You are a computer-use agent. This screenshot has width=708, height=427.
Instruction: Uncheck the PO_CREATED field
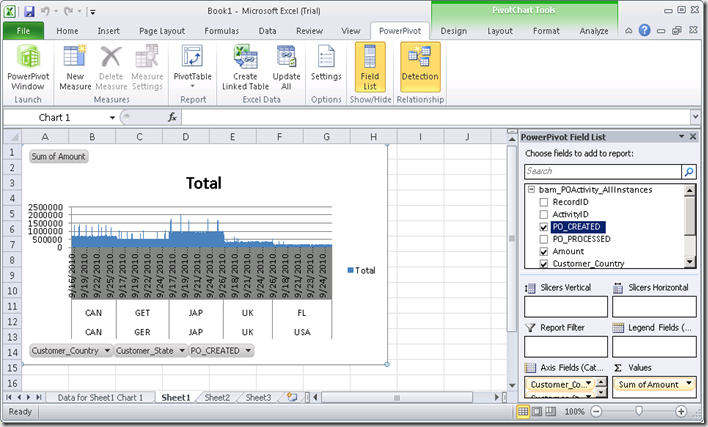[x=544, y=227]
